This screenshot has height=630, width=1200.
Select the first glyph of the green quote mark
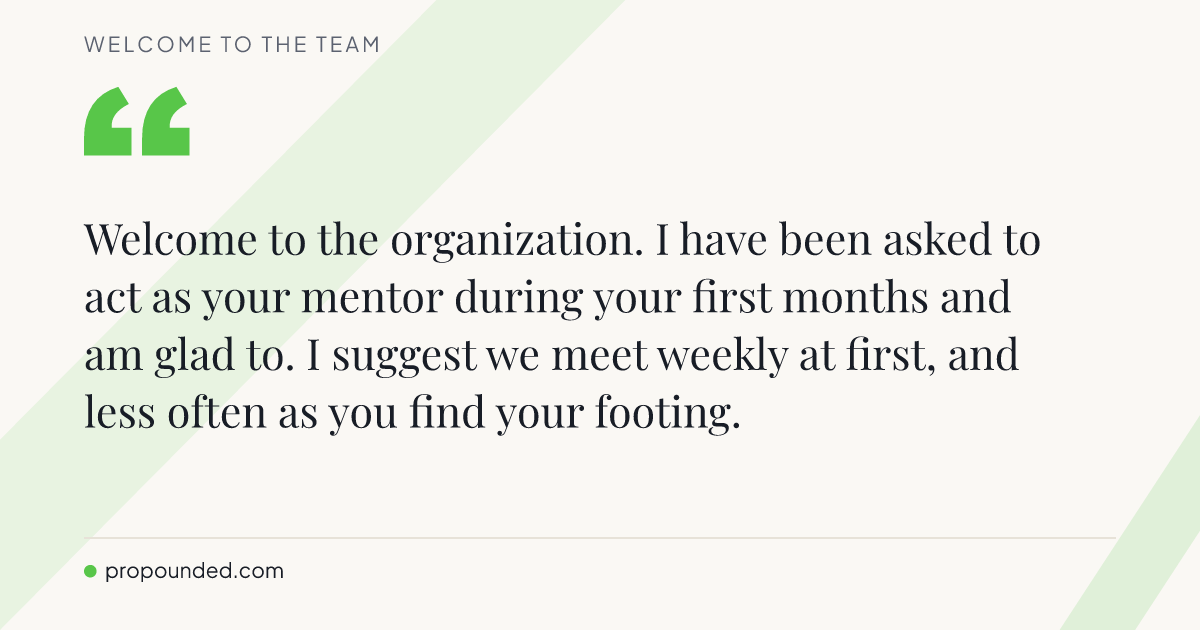point(108,122)
